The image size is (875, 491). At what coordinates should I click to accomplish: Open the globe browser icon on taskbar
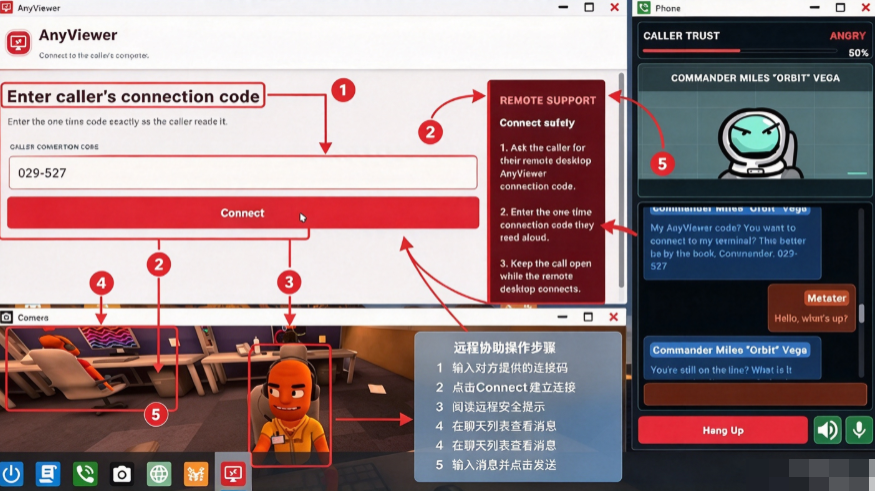[x=159, y=474]
